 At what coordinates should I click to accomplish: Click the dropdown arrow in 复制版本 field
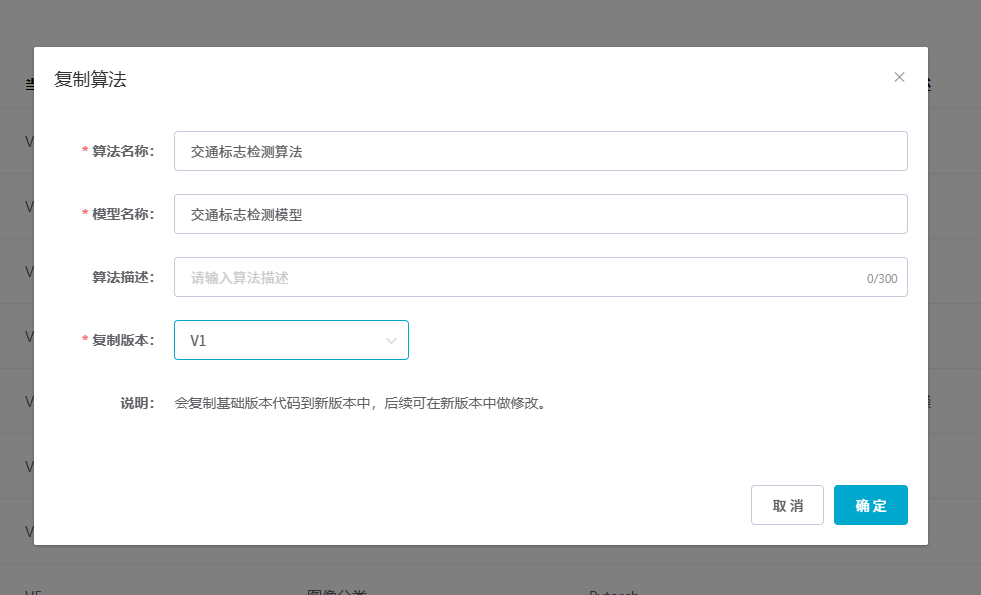[x=391, y=341]
